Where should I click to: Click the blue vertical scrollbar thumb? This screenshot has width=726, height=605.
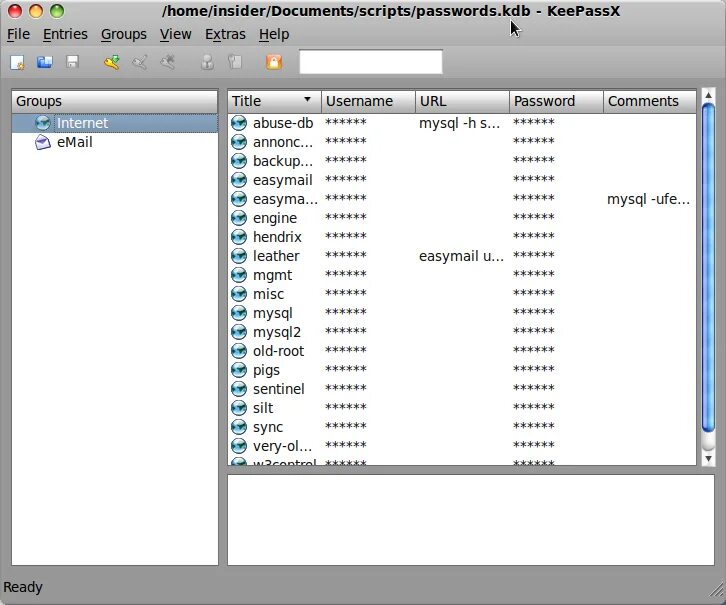click(x=708, y=268)
